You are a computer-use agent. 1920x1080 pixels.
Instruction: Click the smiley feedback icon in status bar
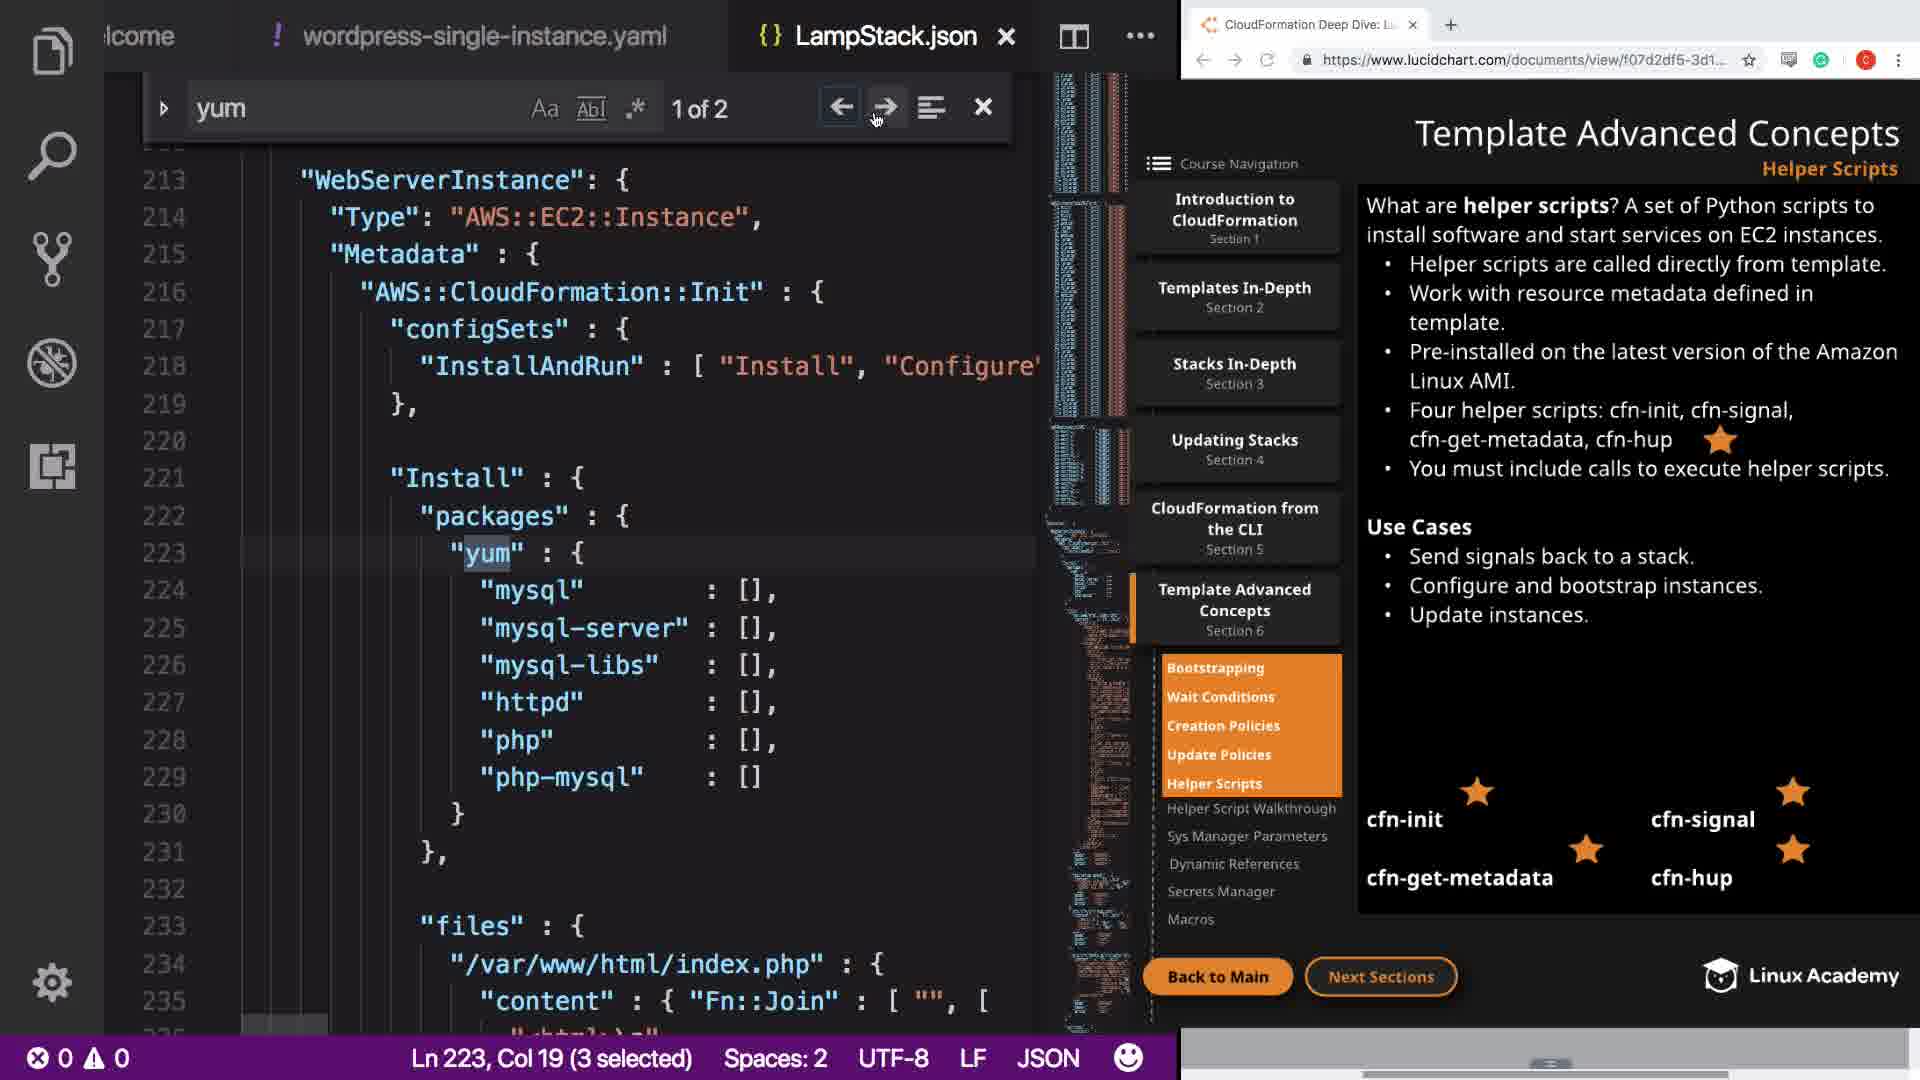(1128, 1058)
